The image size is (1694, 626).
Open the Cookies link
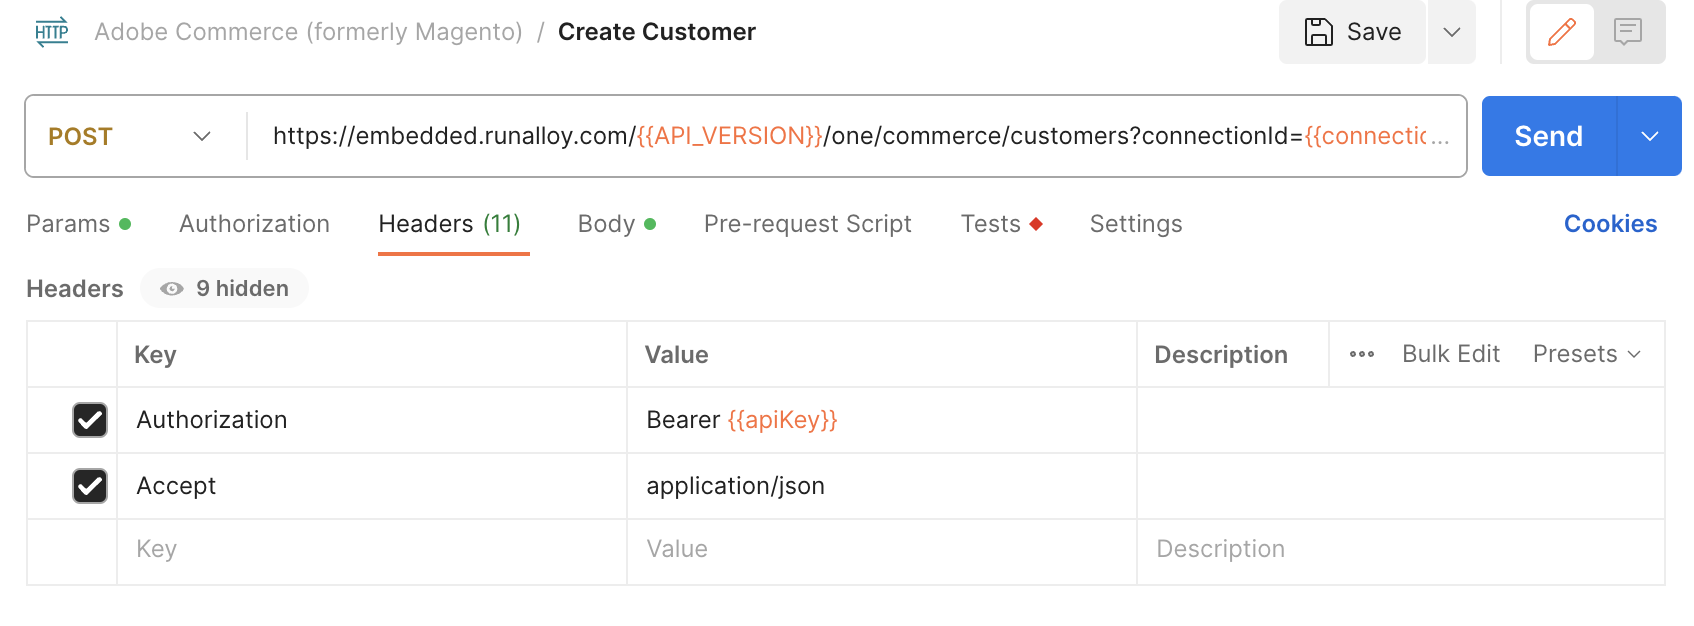[x=1610, y=224]
